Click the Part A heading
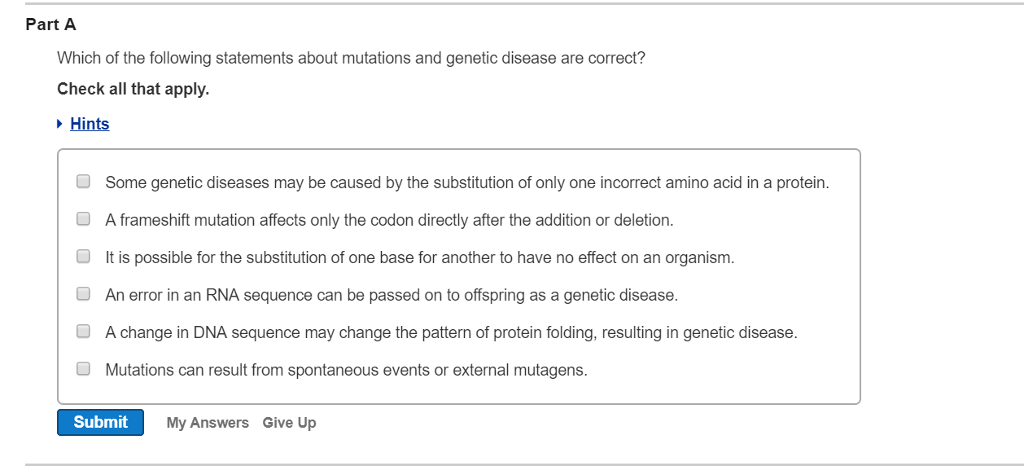1024x466 pixels. tap(51, 25)
